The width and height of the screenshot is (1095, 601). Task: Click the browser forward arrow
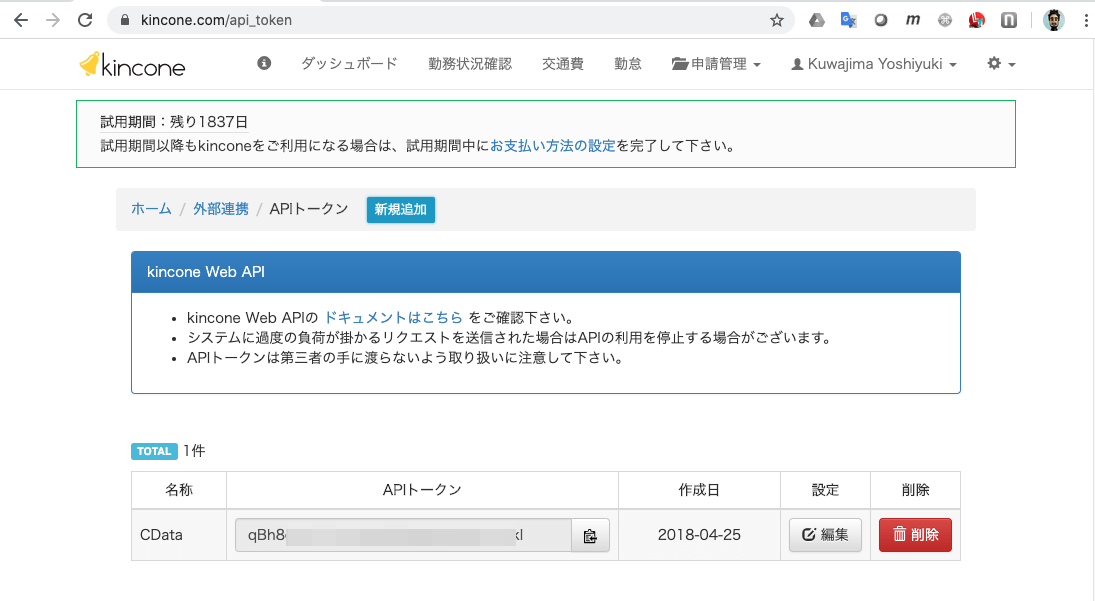coord(53,20)
